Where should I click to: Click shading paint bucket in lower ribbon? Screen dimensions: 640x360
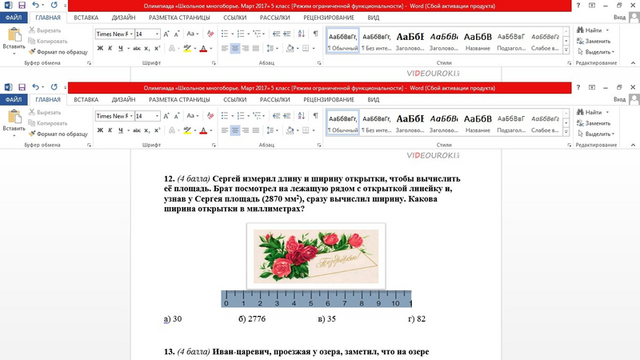(290, 130)
